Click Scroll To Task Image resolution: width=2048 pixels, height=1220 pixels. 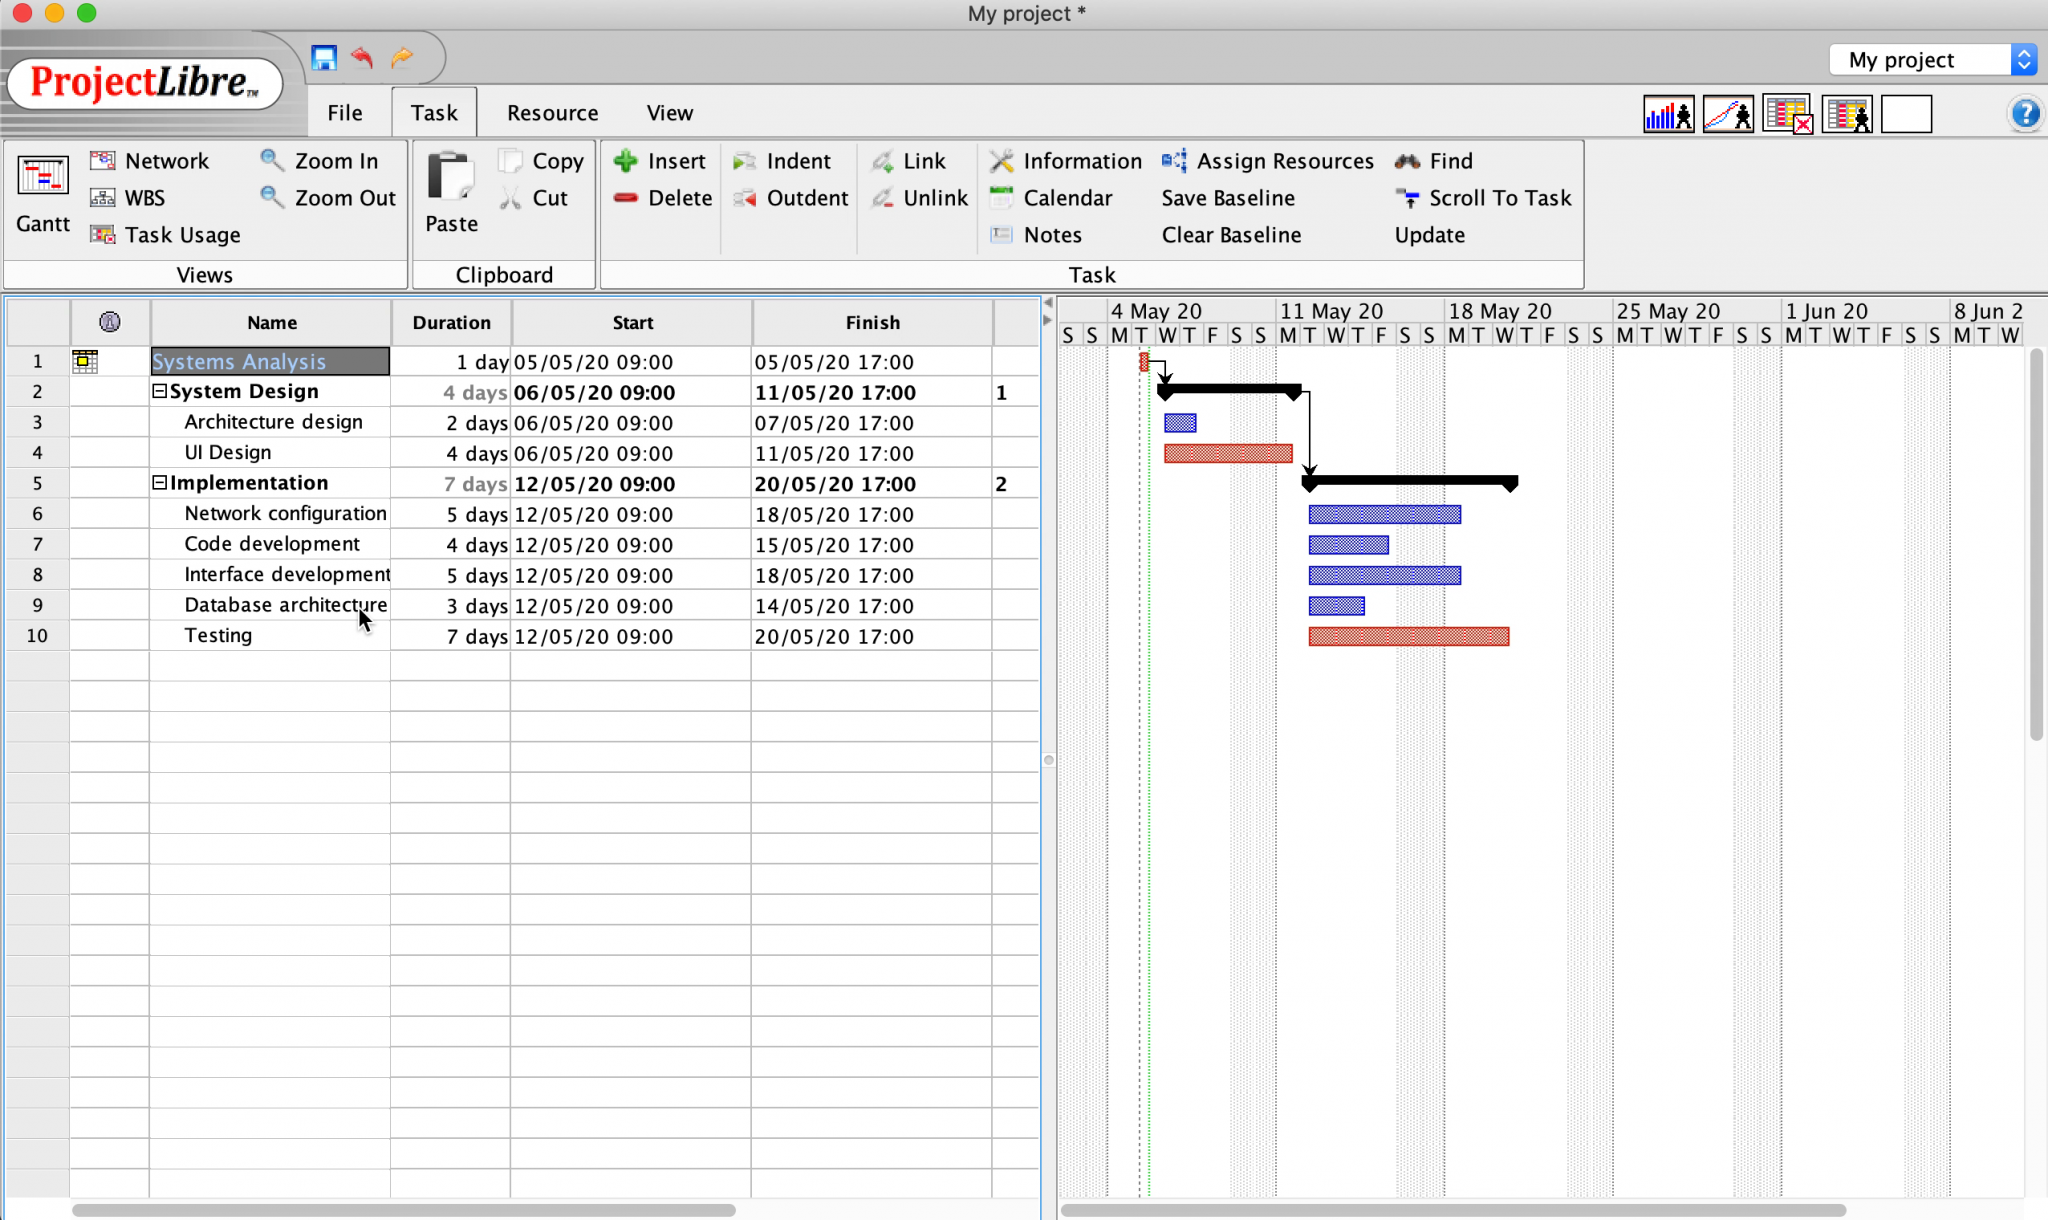pos(1499,198)
